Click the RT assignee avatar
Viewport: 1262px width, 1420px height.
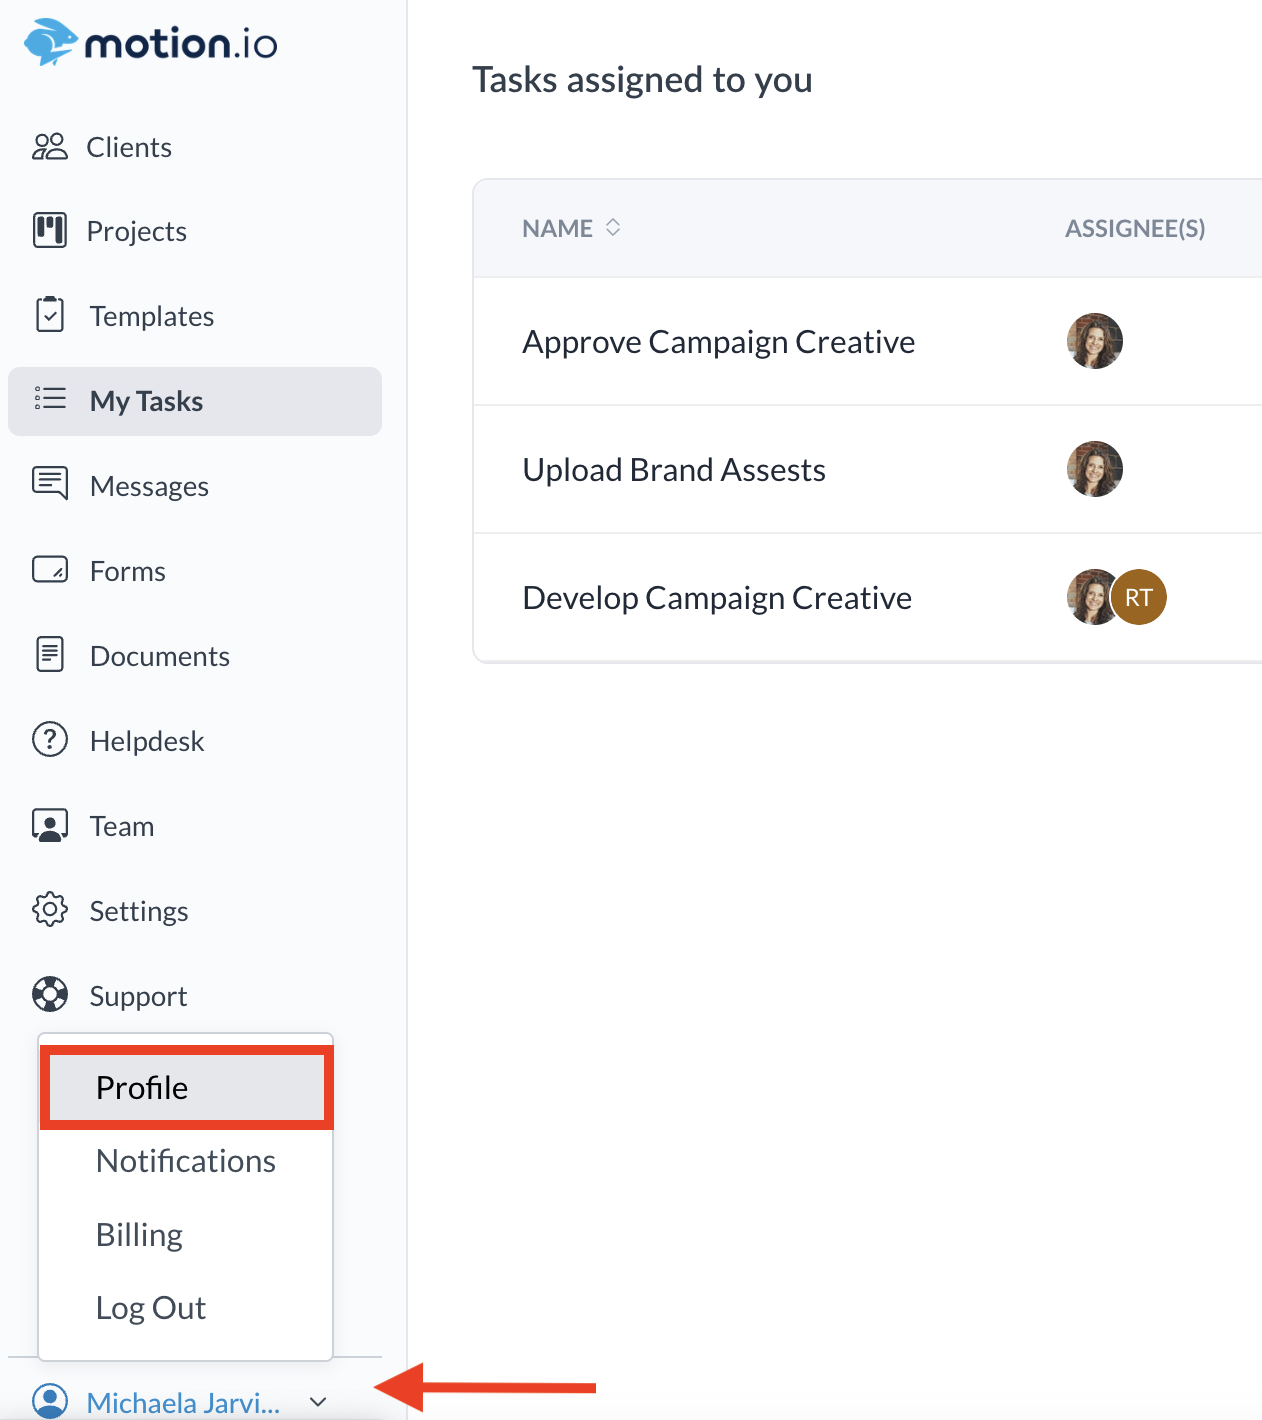1141,598
